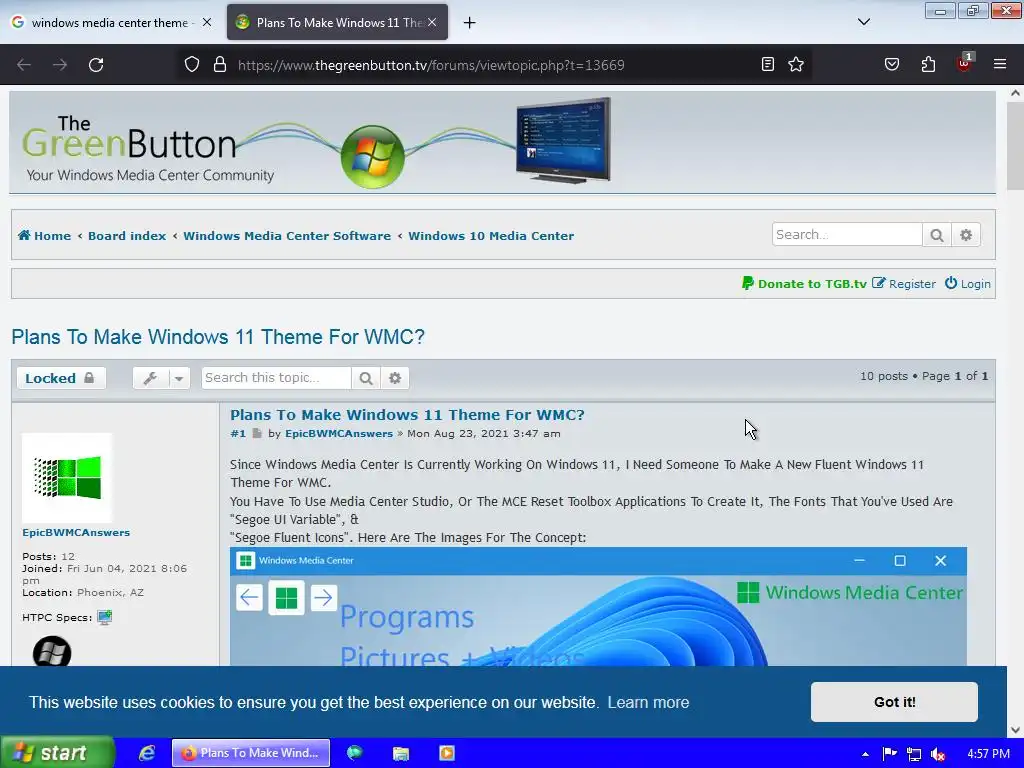
Task: Open author EpicBWMCAnswers link in post header
Action: pyautogui.click(x=339, y=434)
